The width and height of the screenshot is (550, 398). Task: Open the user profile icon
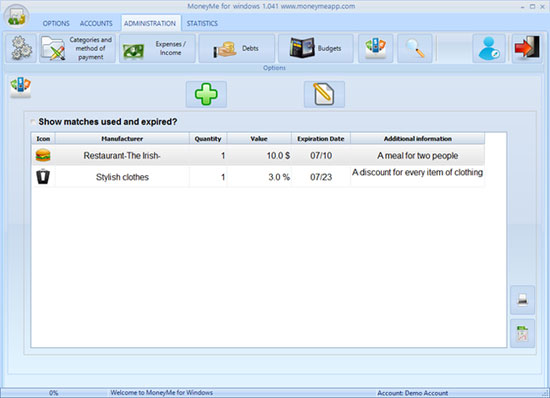pos(489,48)
